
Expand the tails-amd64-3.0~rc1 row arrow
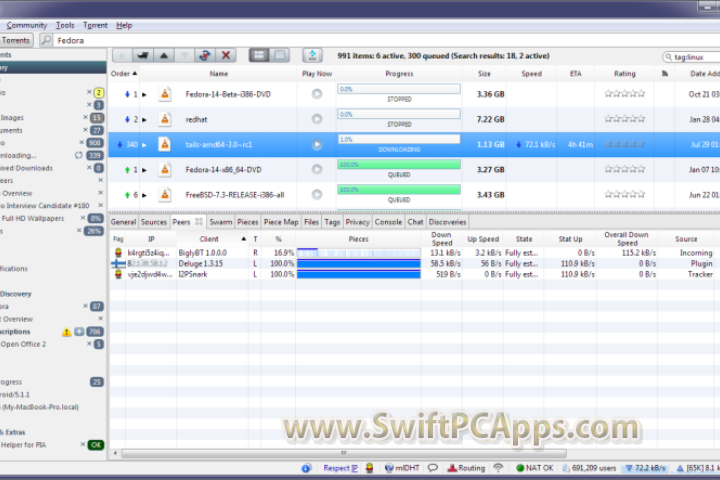[144, 145]
